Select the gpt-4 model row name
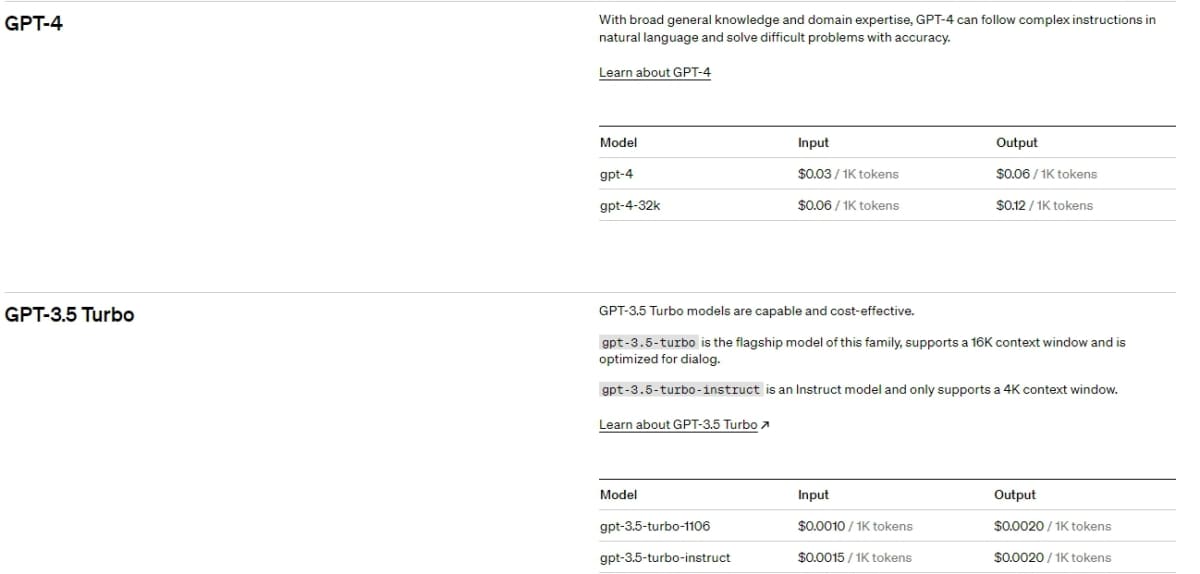Viewport: 1200px width, 574px height. click(x=616, y=174)
